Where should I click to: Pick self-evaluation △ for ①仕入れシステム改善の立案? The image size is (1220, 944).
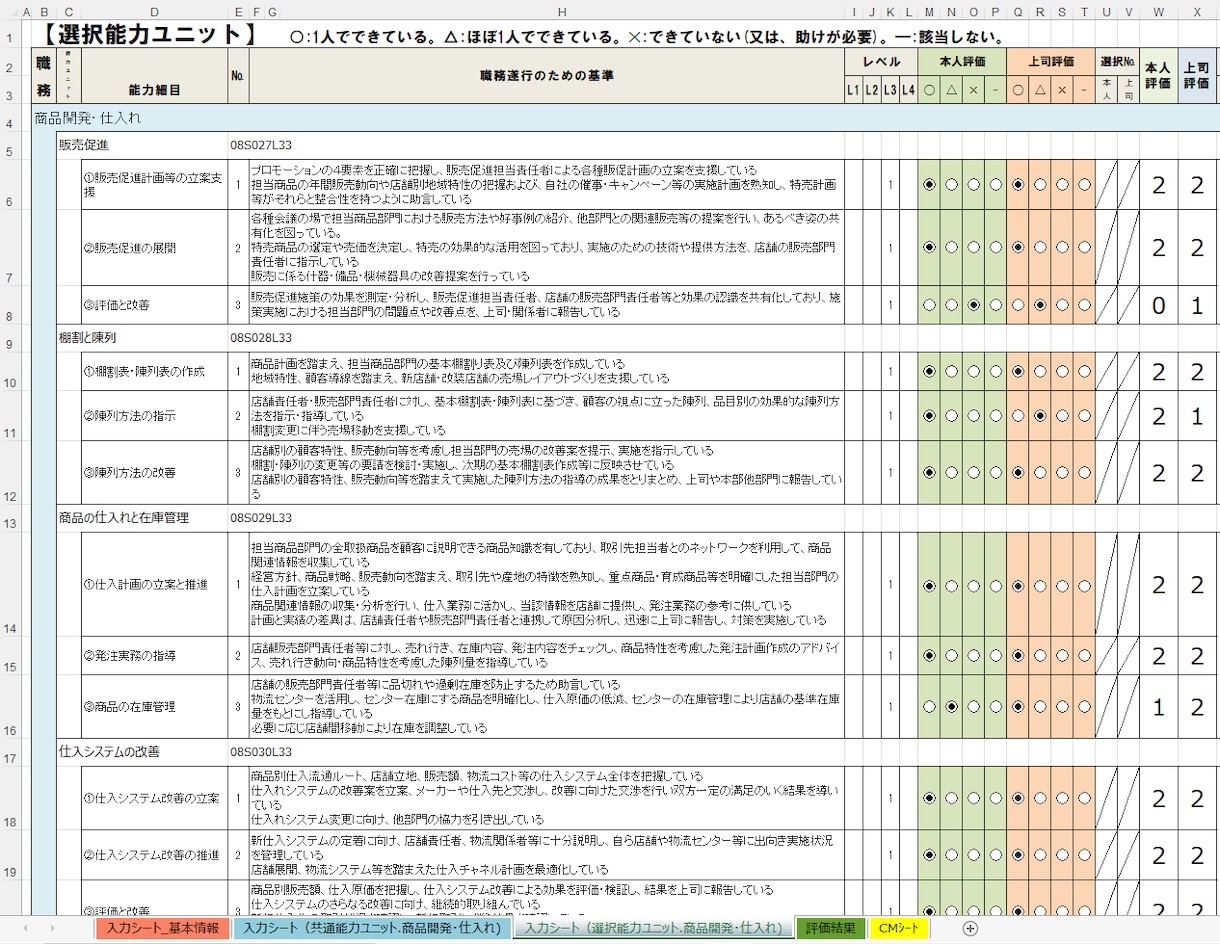952,798
